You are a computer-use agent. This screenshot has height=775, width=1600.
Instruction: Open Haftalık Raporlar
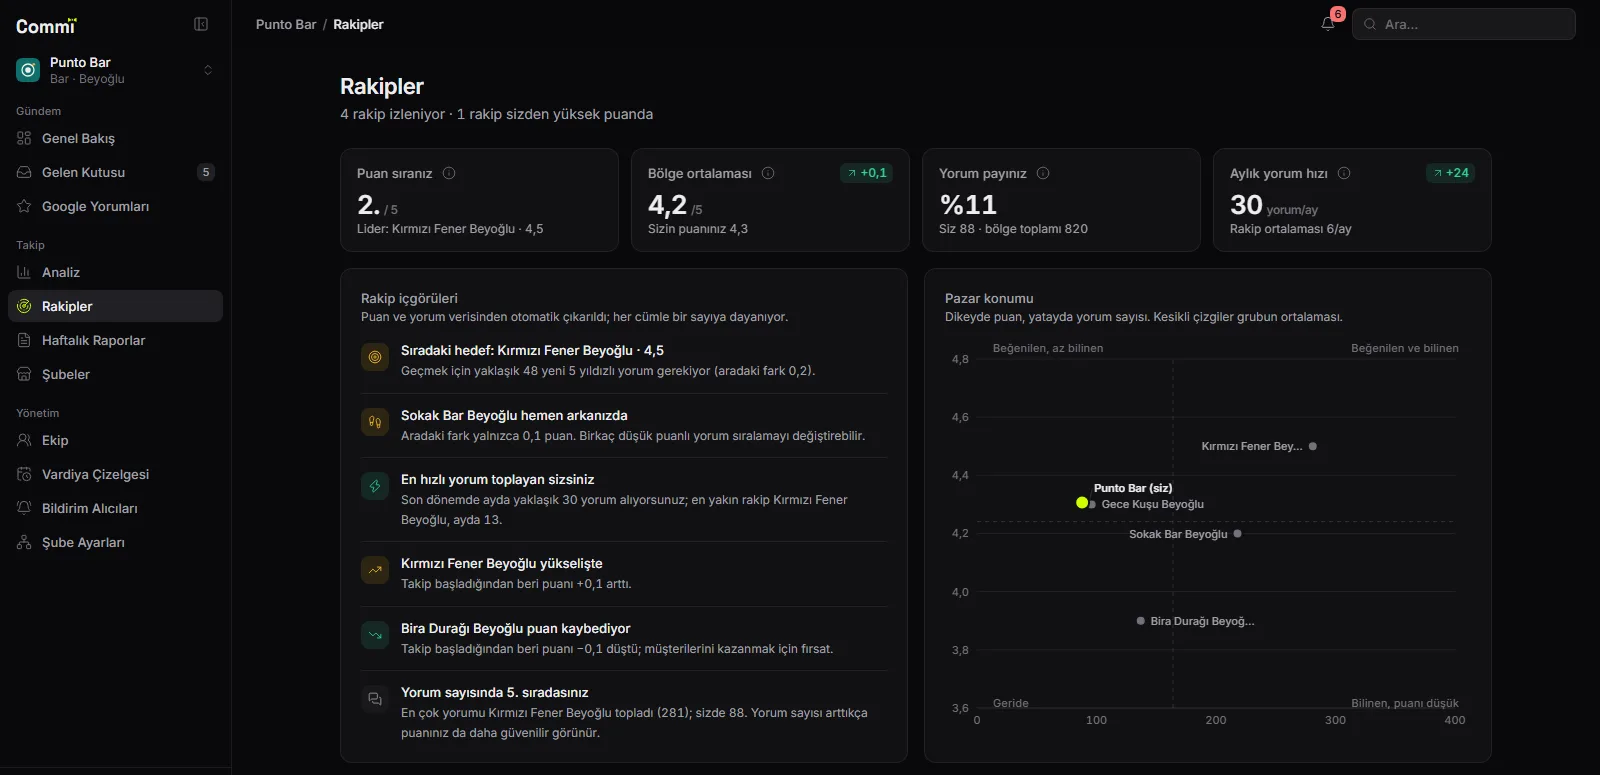115,340
